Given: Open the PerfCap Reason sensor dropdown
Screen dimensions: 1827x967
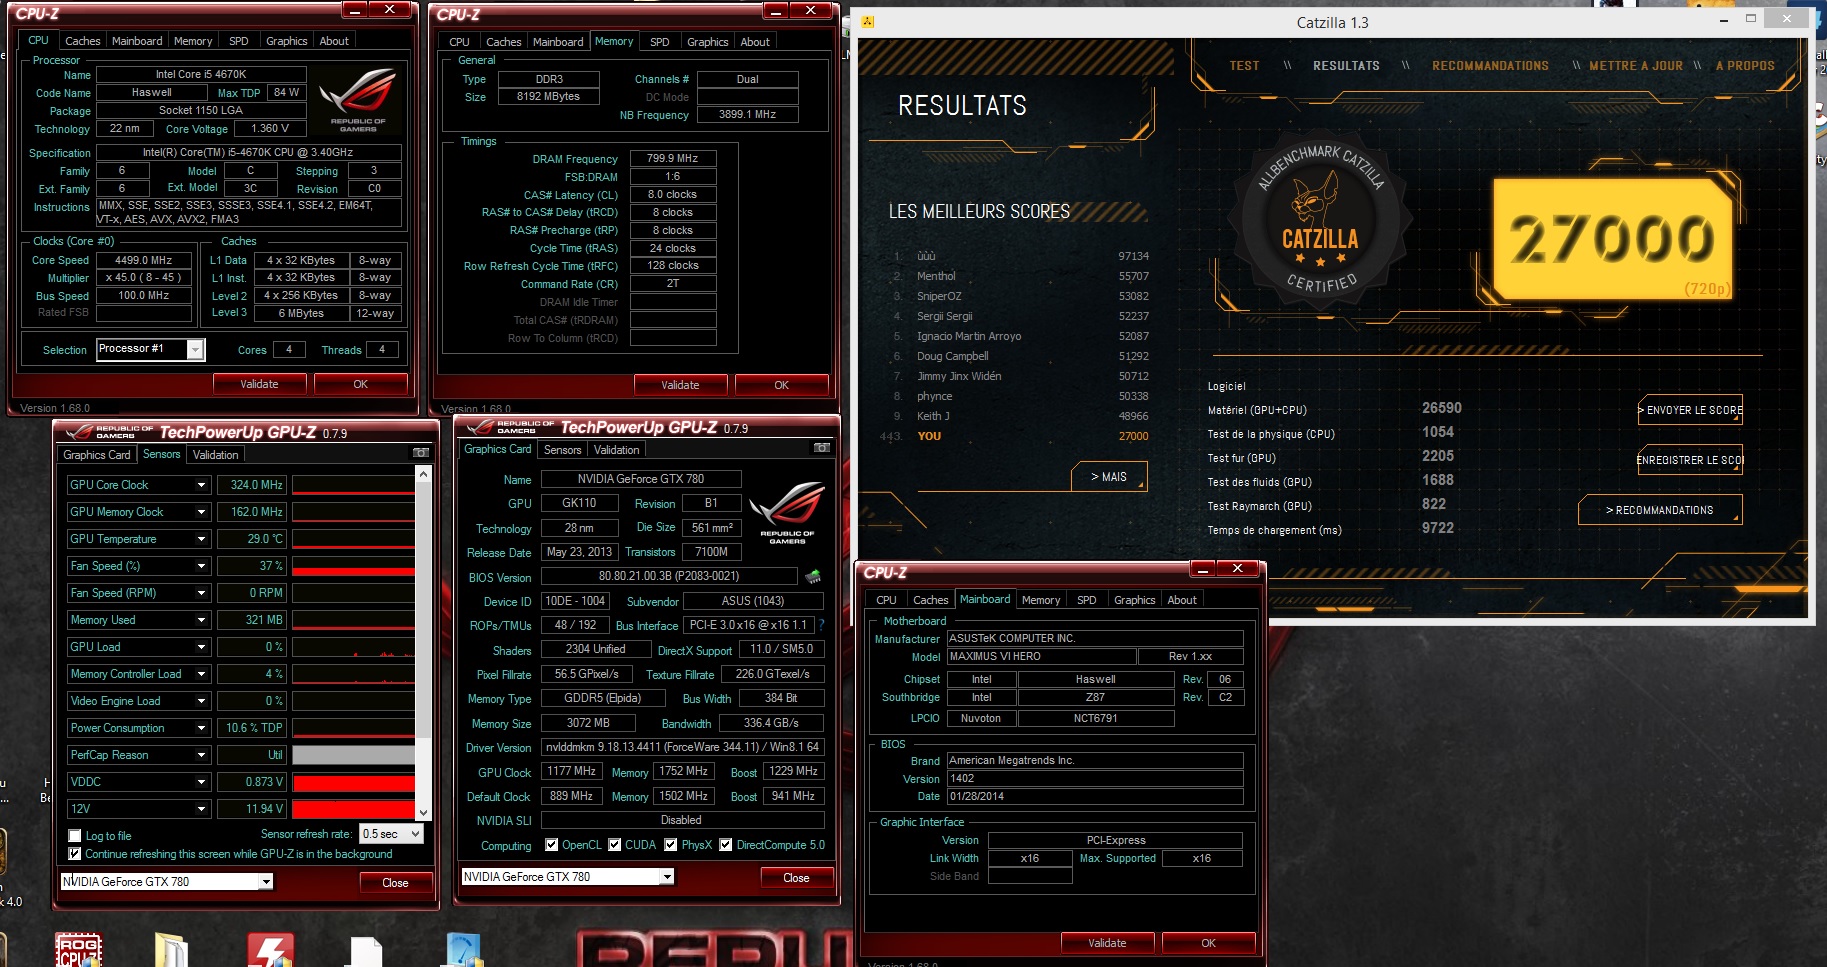Looking at the screenshot, I should point(201,755).
